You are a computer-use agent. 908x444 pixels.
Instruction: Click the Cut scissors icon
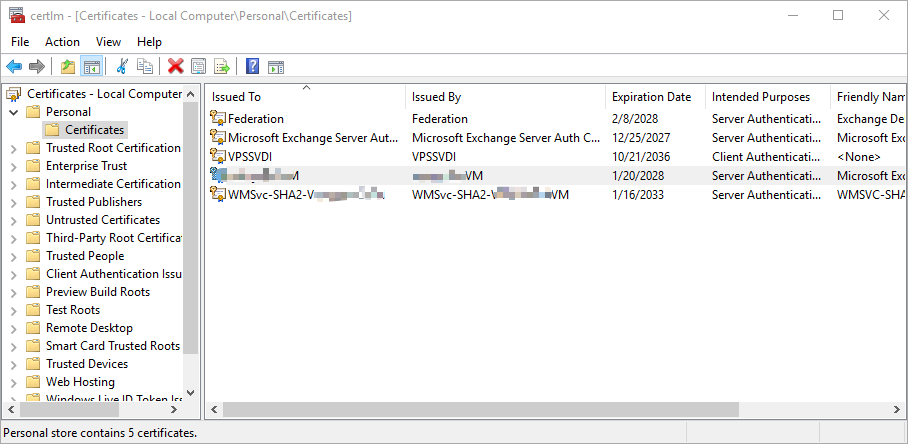[x=122, y=67]
